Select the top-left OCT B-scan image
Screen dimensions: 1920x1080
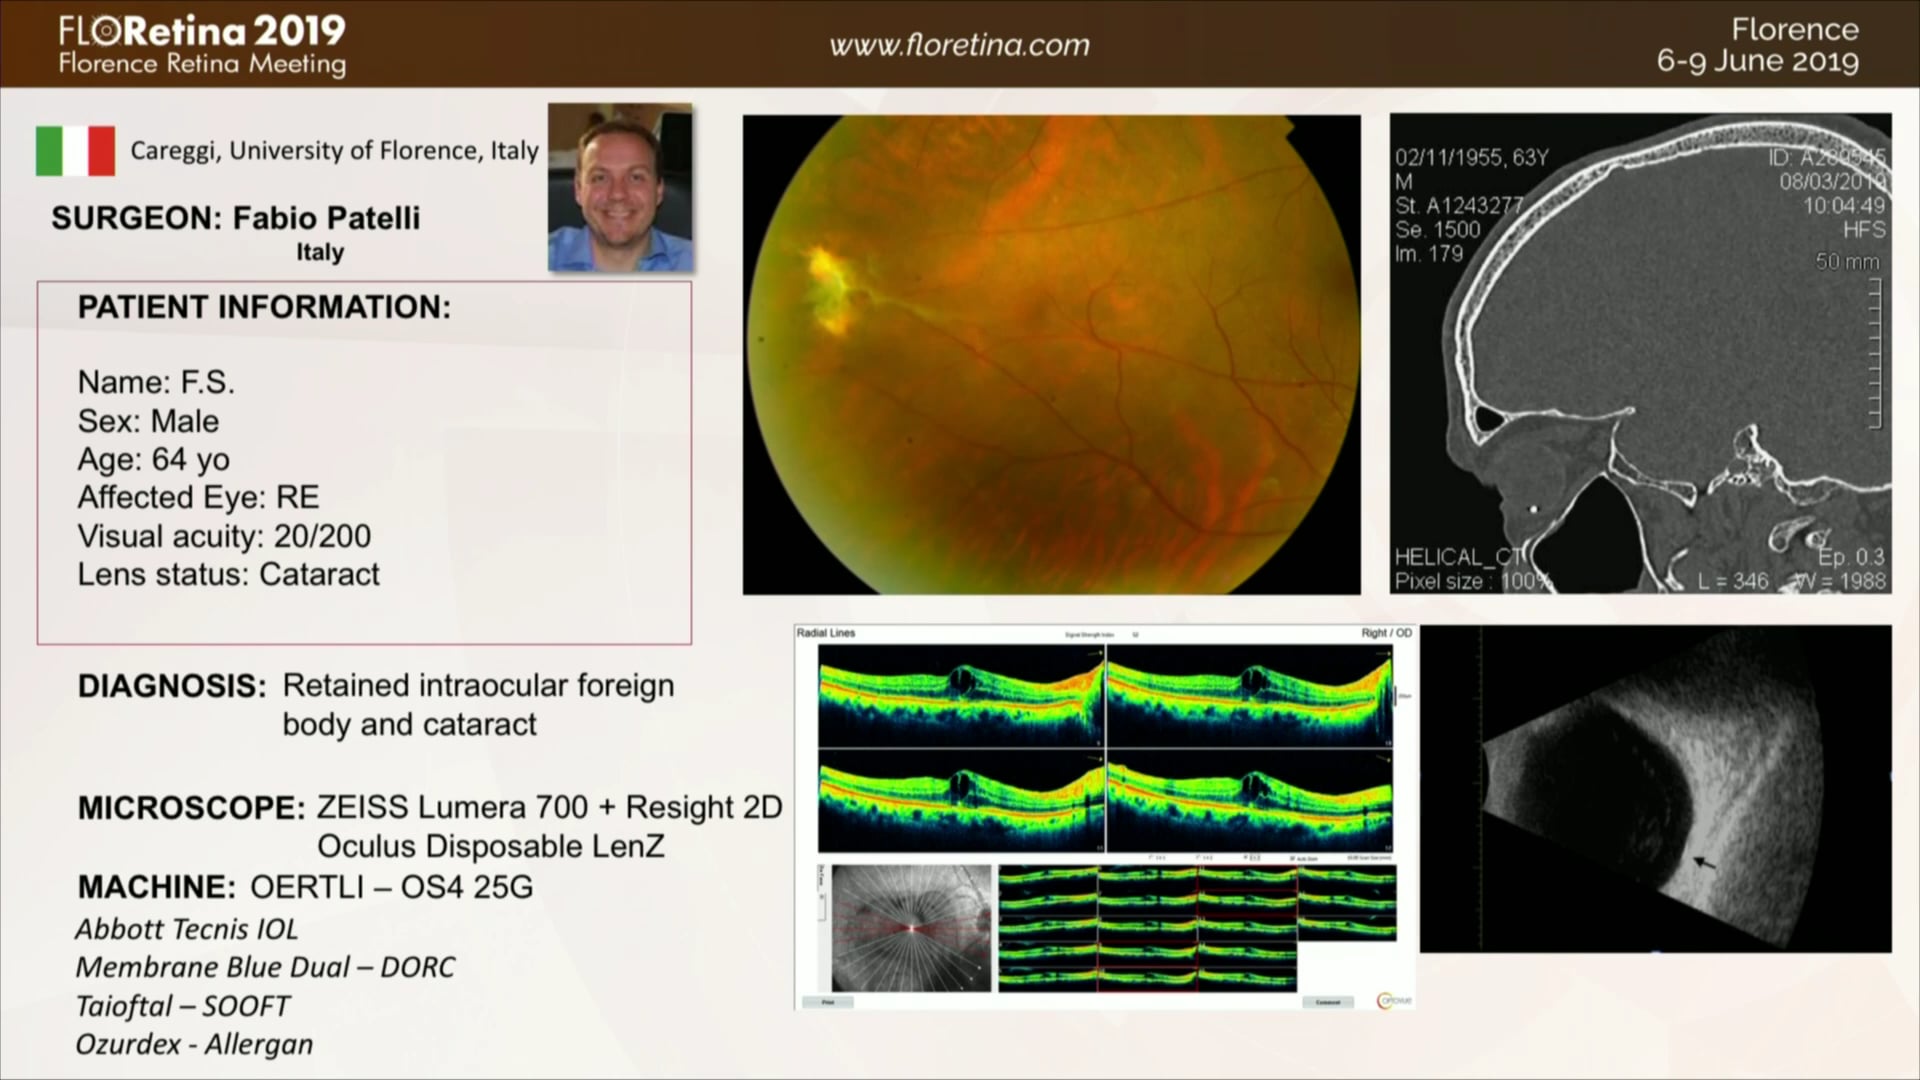[961, 695]
